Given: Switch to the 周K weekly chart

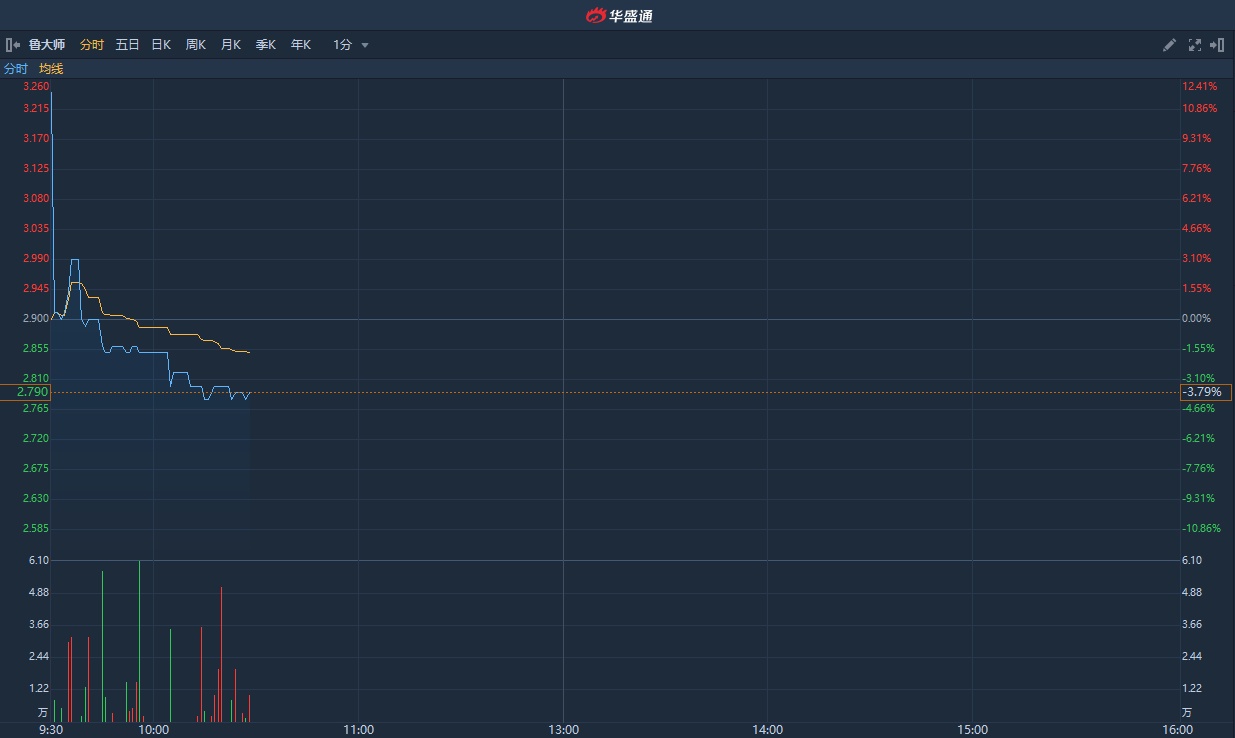Looking at the screenshot, I should pos(195,45).
